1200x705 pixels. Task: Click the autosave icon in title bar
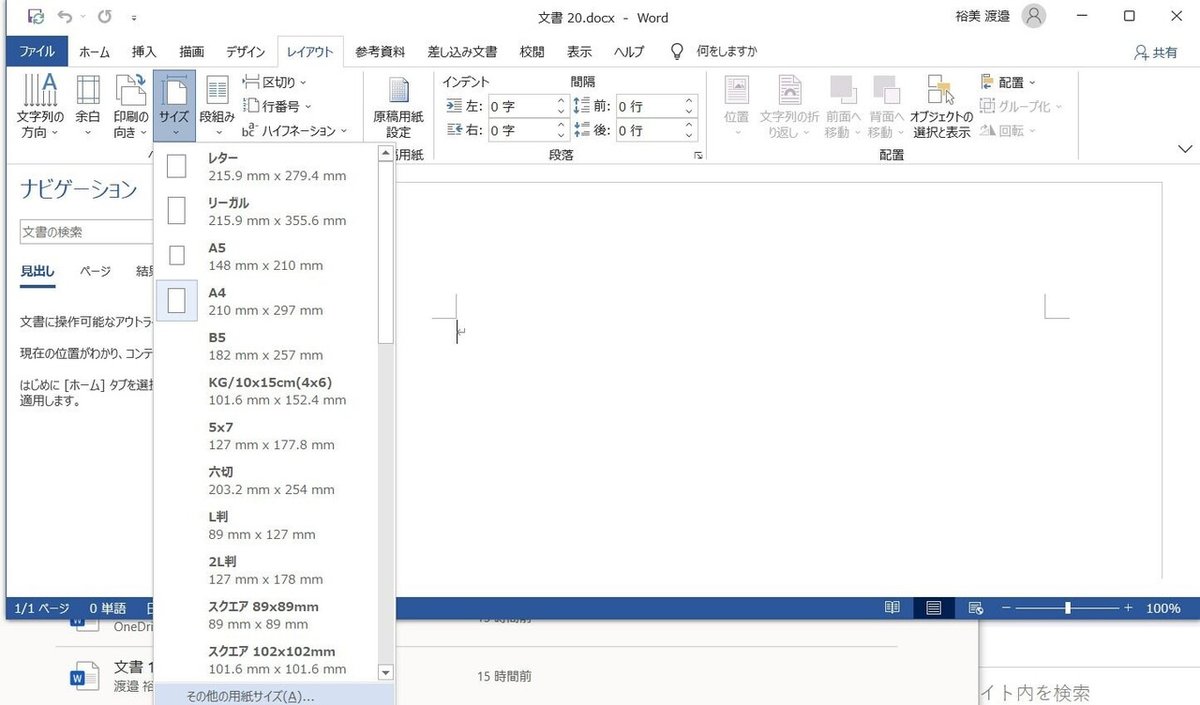[35, 17]
